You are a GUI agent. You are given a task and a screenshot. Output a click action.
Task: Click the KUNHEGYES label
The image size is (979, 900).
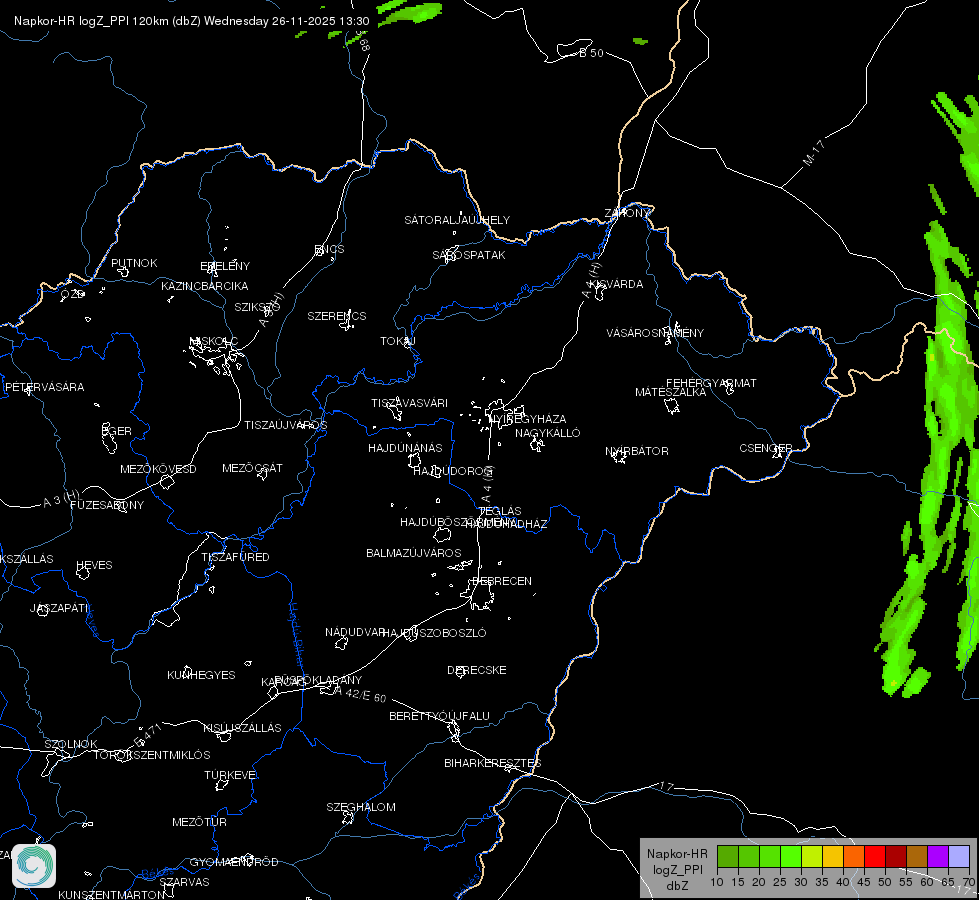[x=201, y=675]
